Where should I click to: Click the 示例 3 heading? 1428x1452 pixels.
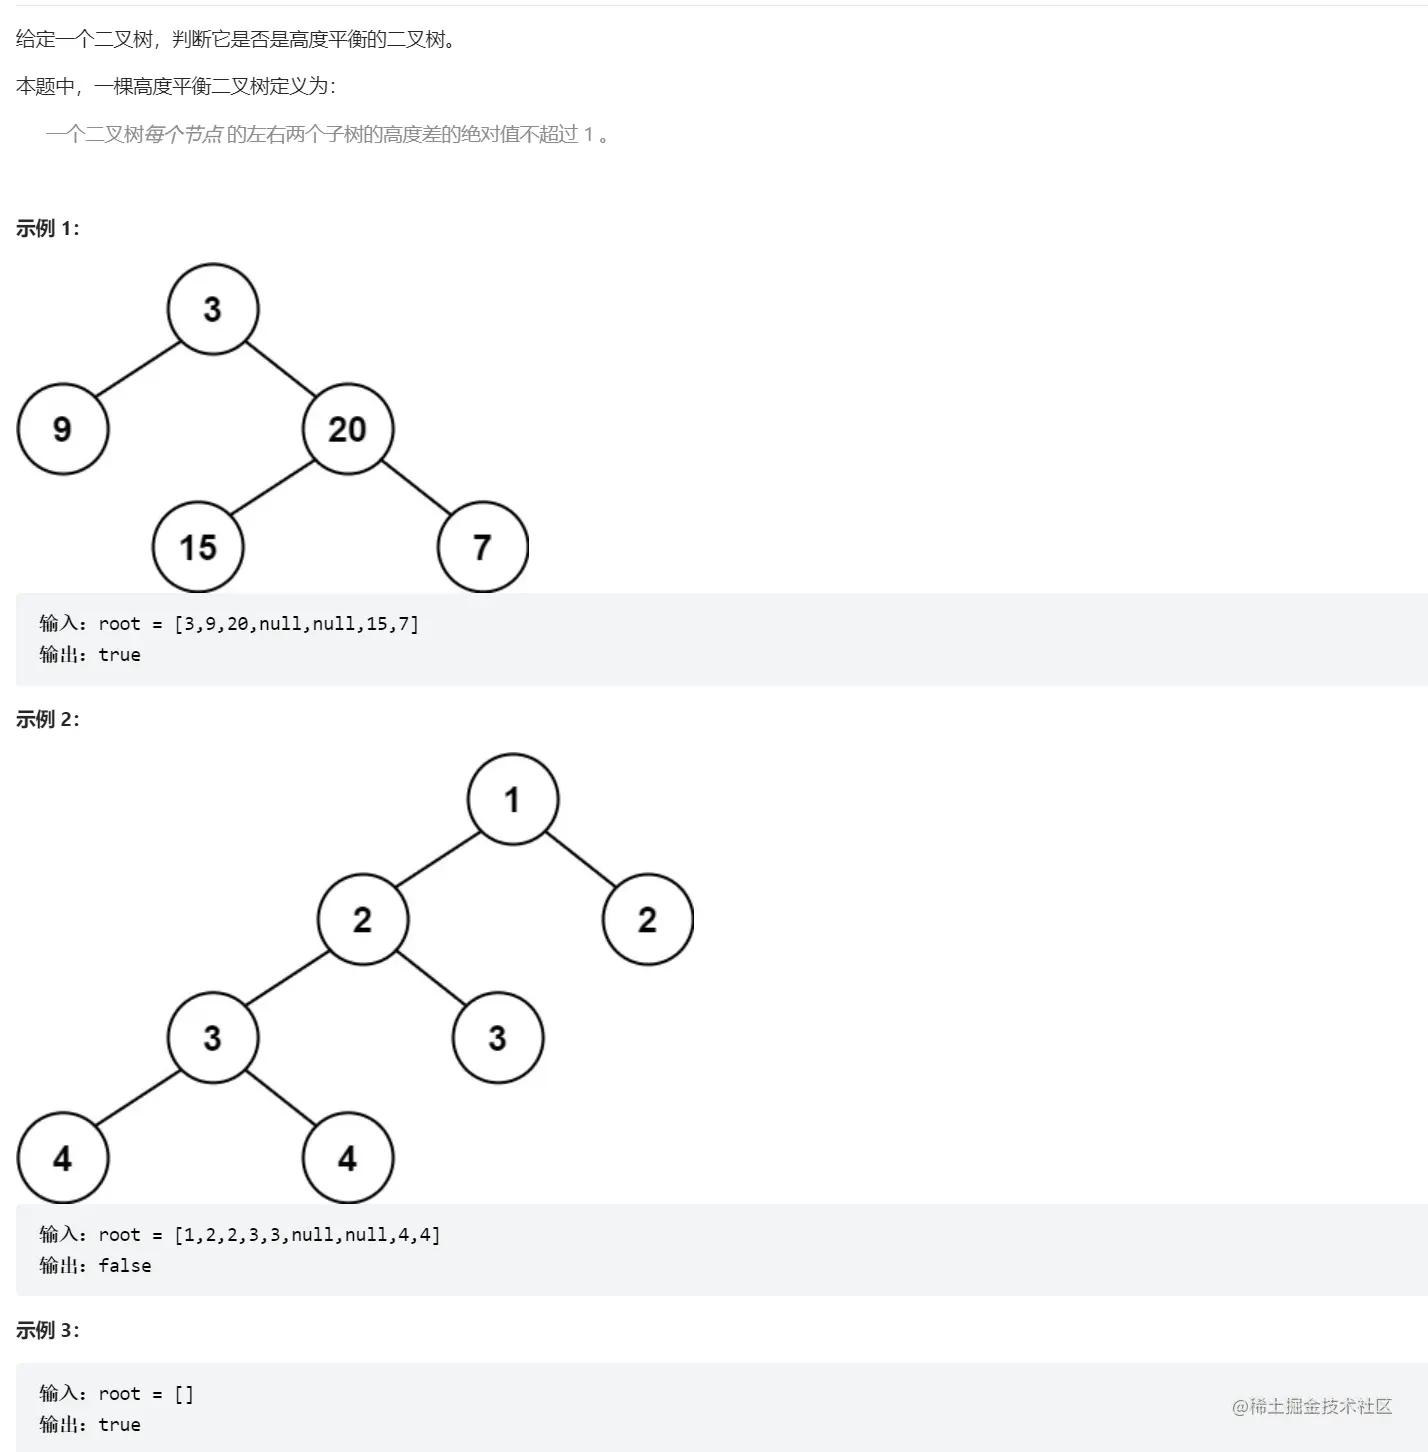[47, 1330]
